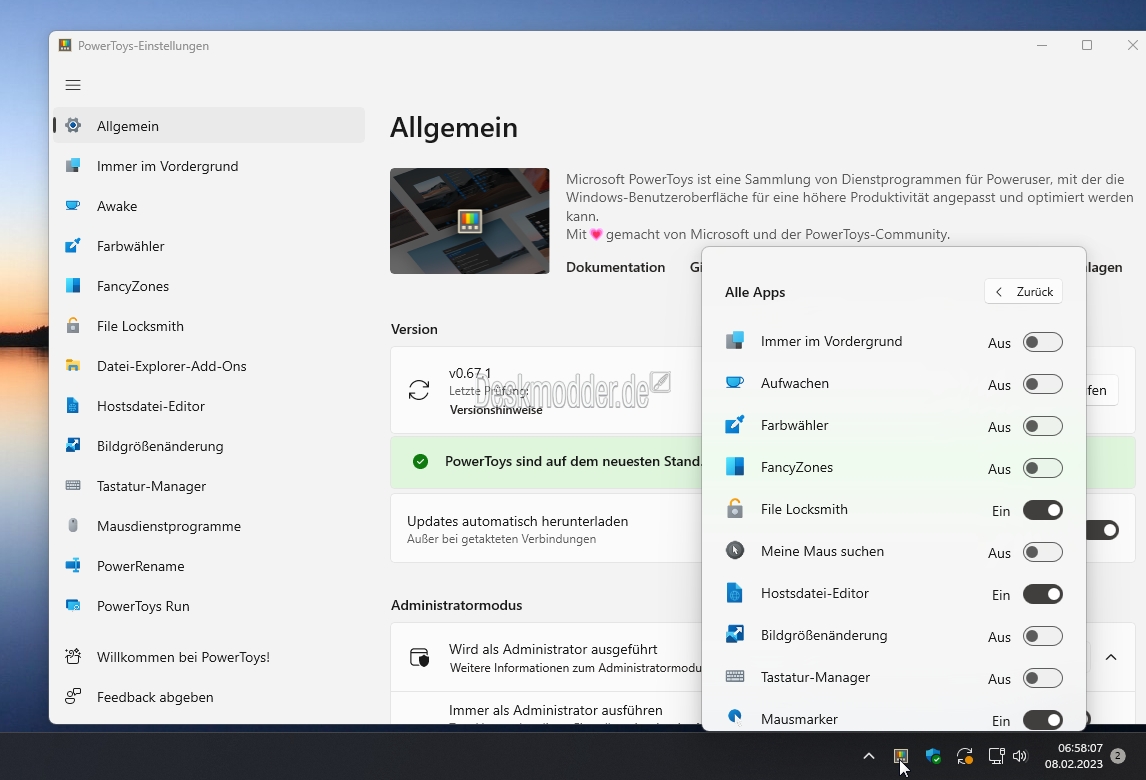Switch on the Farbwähler flyout toggle
Viewport: 1146px width, 780px height.
tap(1042, 426)
